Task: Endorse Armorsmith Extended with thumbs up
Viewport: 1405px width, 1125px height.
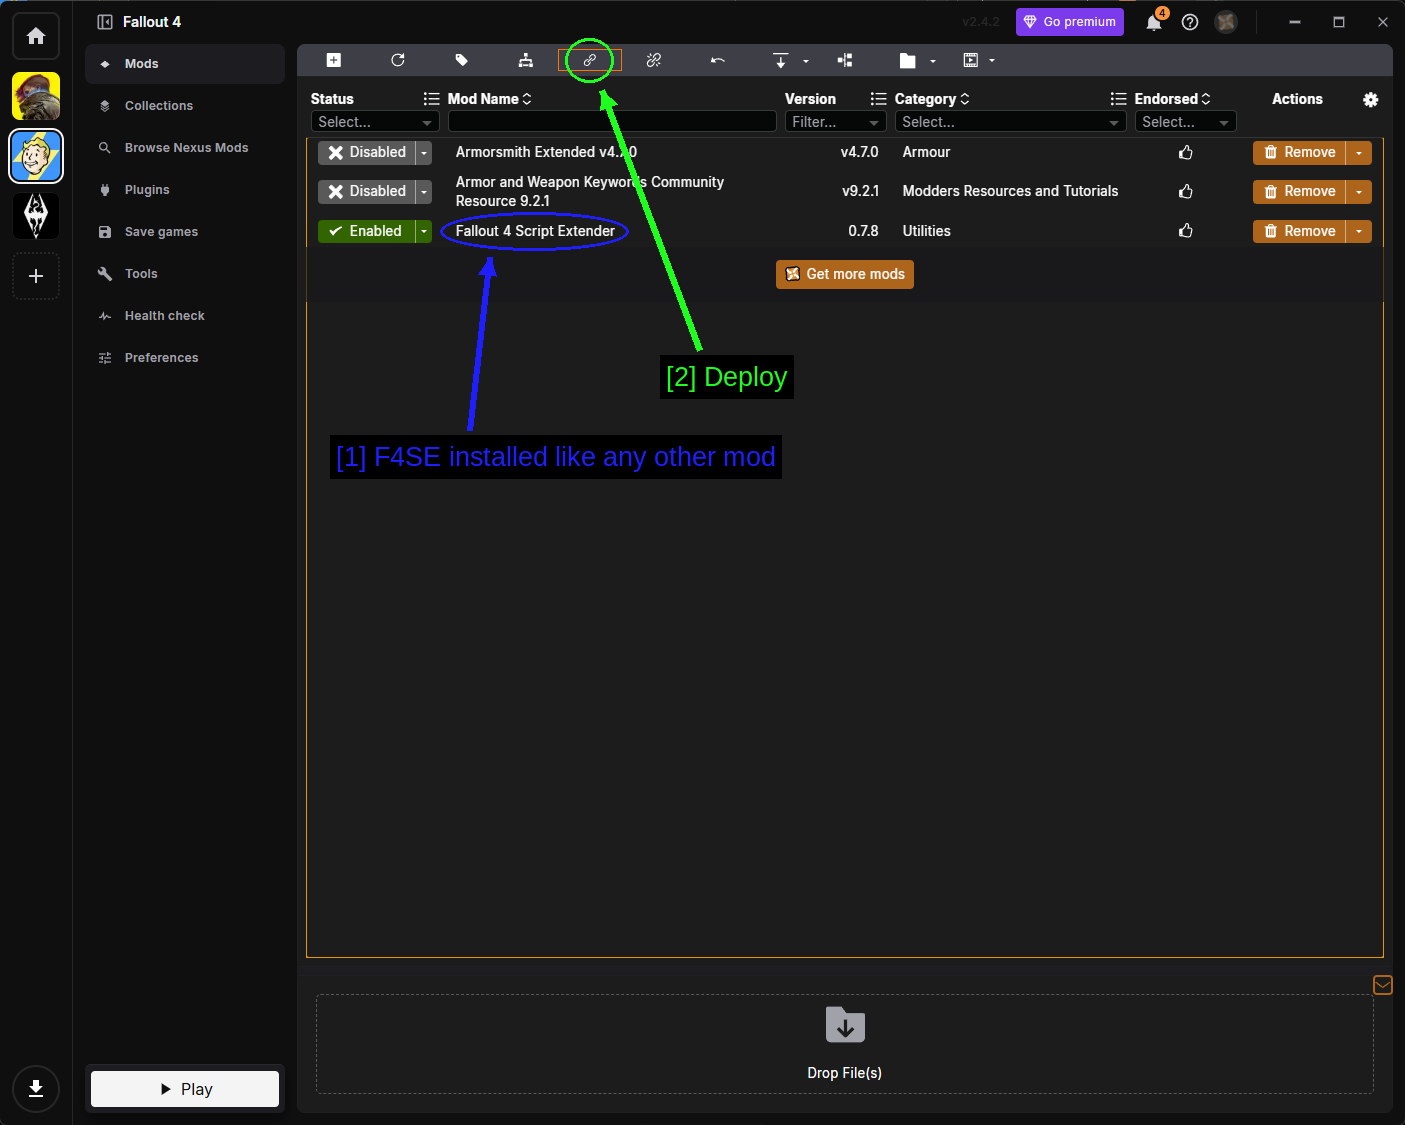Action: [x=1186, y=152]
